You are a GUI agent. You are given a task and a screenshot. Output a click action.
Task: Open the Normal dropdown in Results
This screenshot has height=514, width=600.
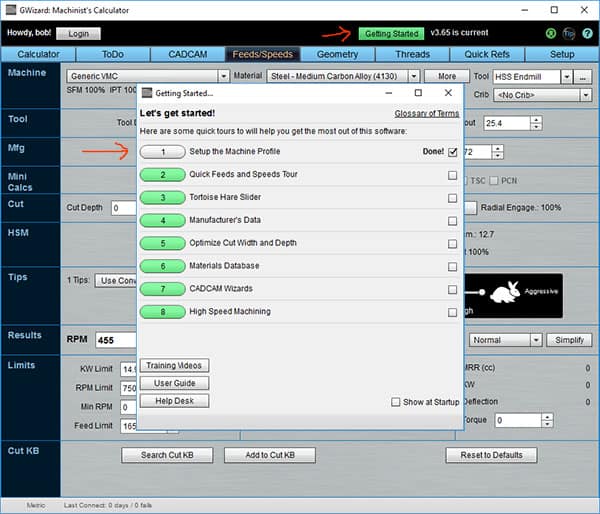click(x=536, y=340)
